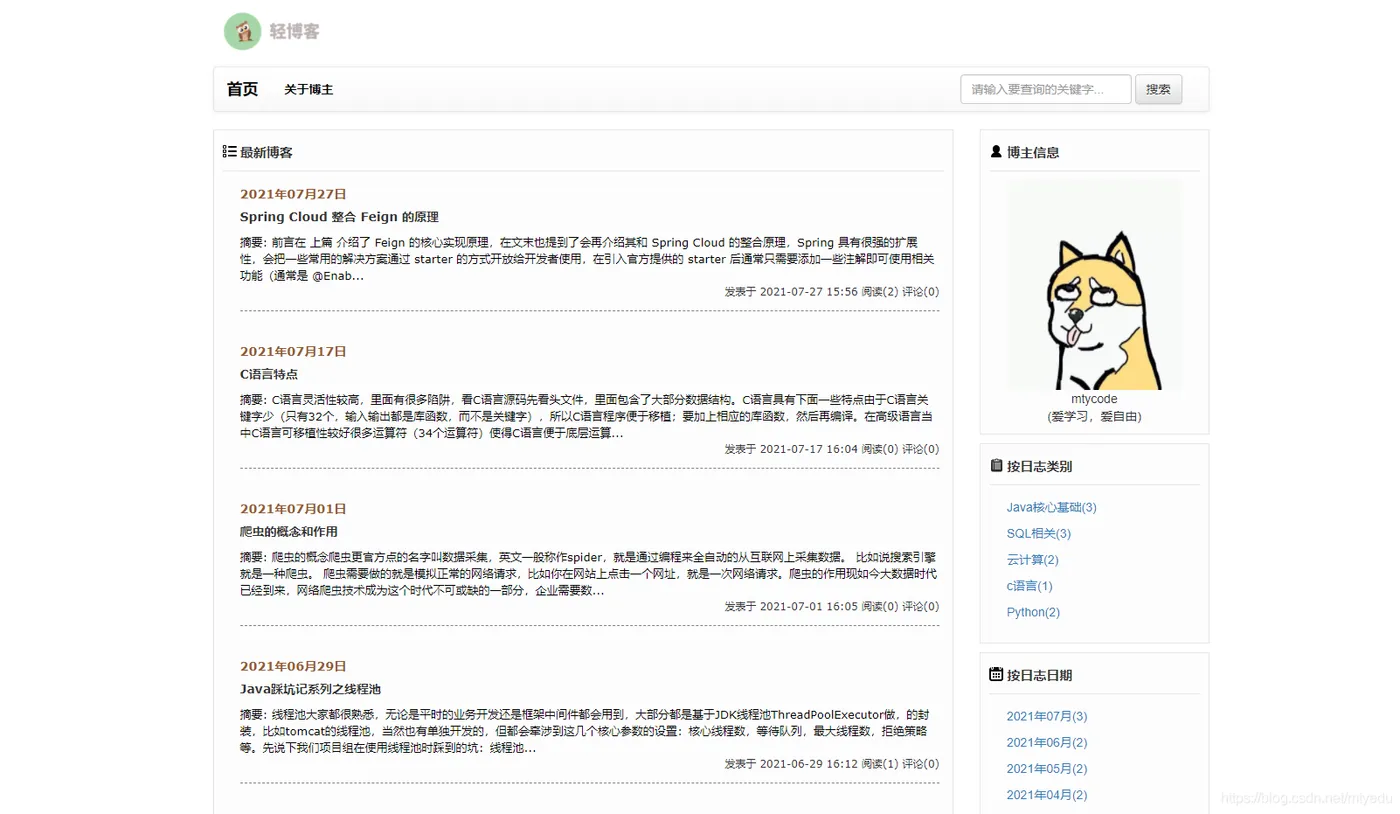Show posts from 2021年04月(2)
Screen dimensions: 1400x814
point(1046,795)
